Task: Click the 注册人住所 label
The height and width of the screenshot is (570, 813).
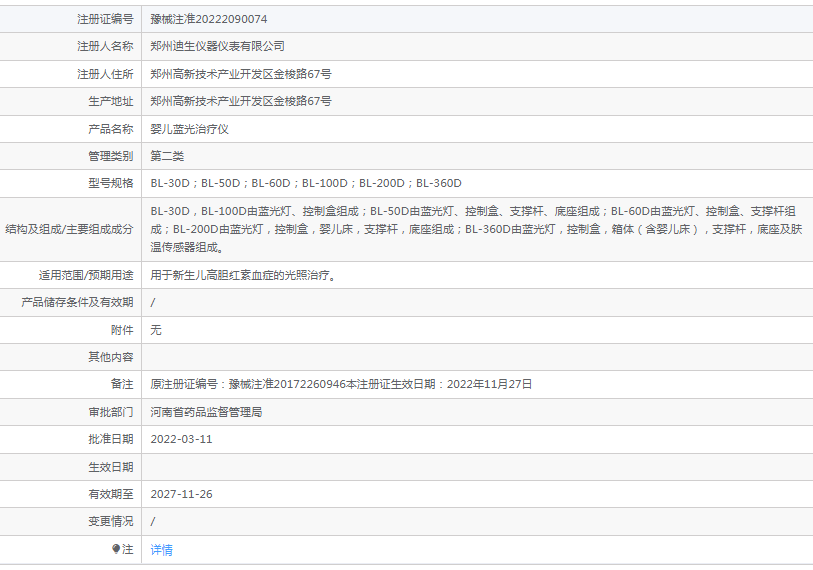Action: click(105, 74)
